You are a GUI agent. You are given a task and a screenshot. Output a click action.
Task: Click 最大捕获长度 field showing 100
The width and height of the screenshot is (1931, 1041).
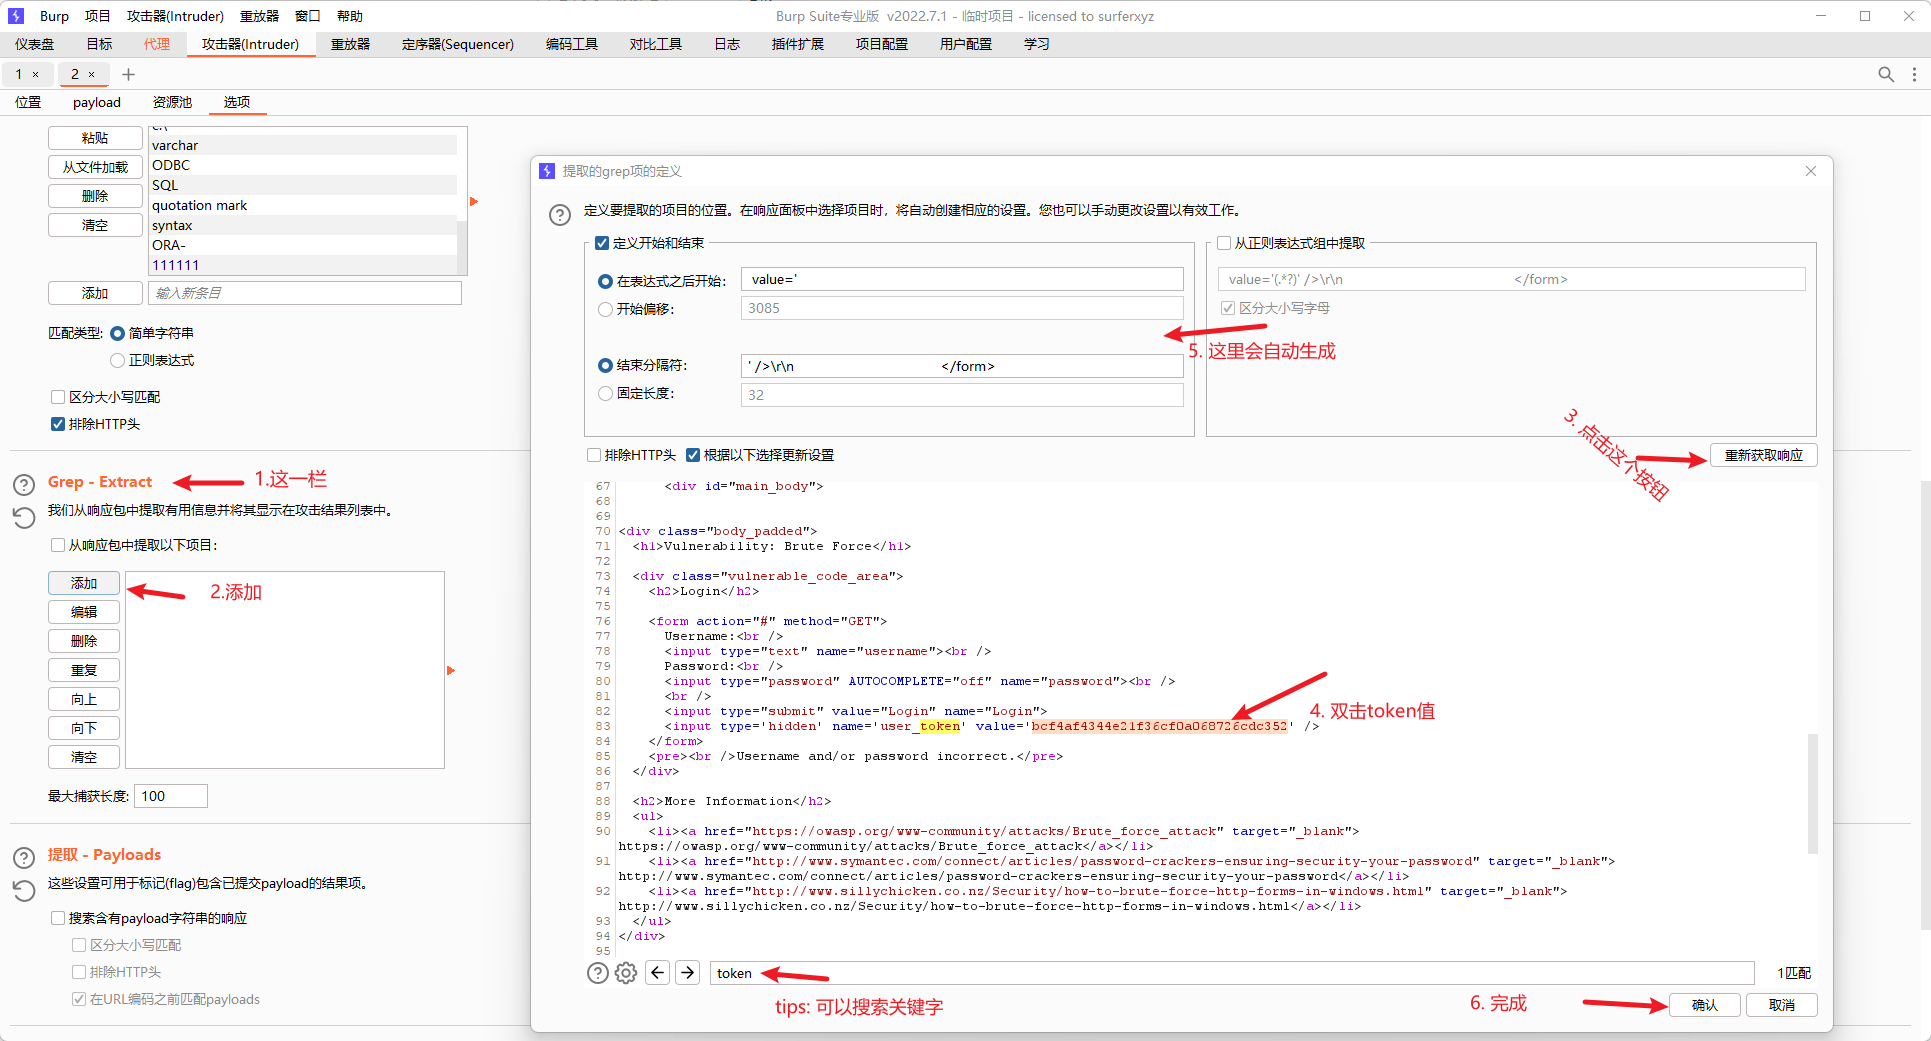click(x=171, y=796)
